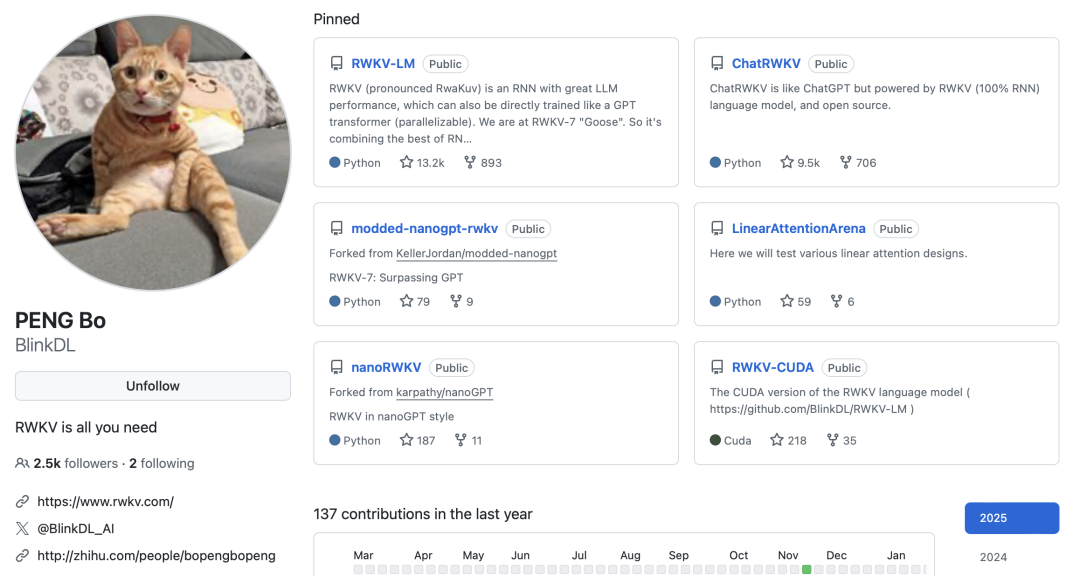The height and width of the screenshot is (576, 1080).
Task: Open the star count of RWKV-LM
Action: pyautogui.click(x=422, y=163)
